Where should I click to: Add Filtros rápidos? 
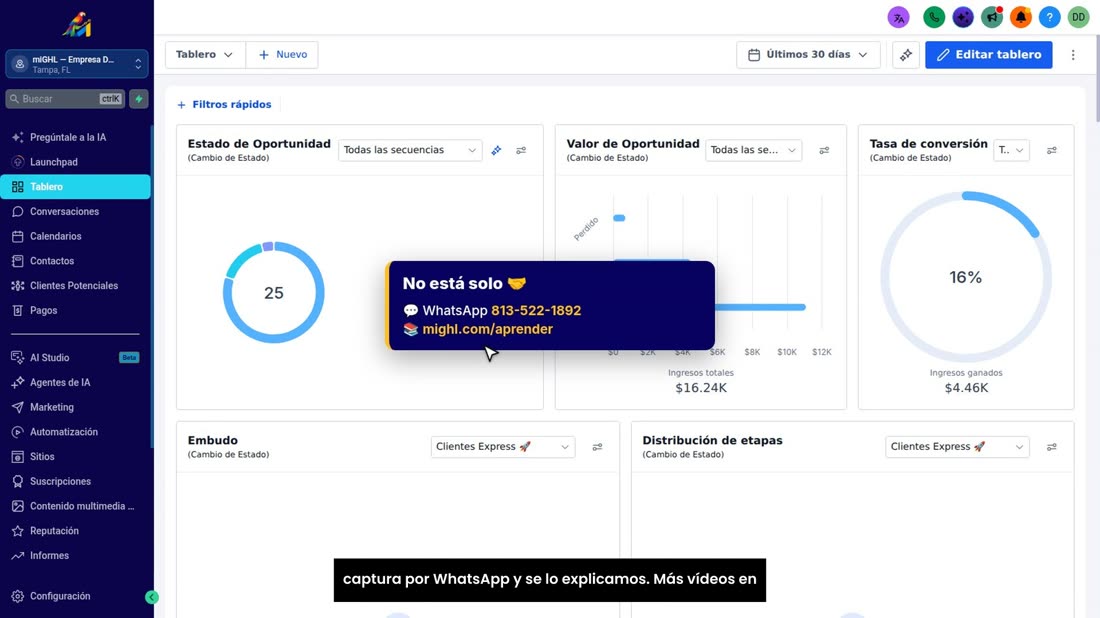224,105
